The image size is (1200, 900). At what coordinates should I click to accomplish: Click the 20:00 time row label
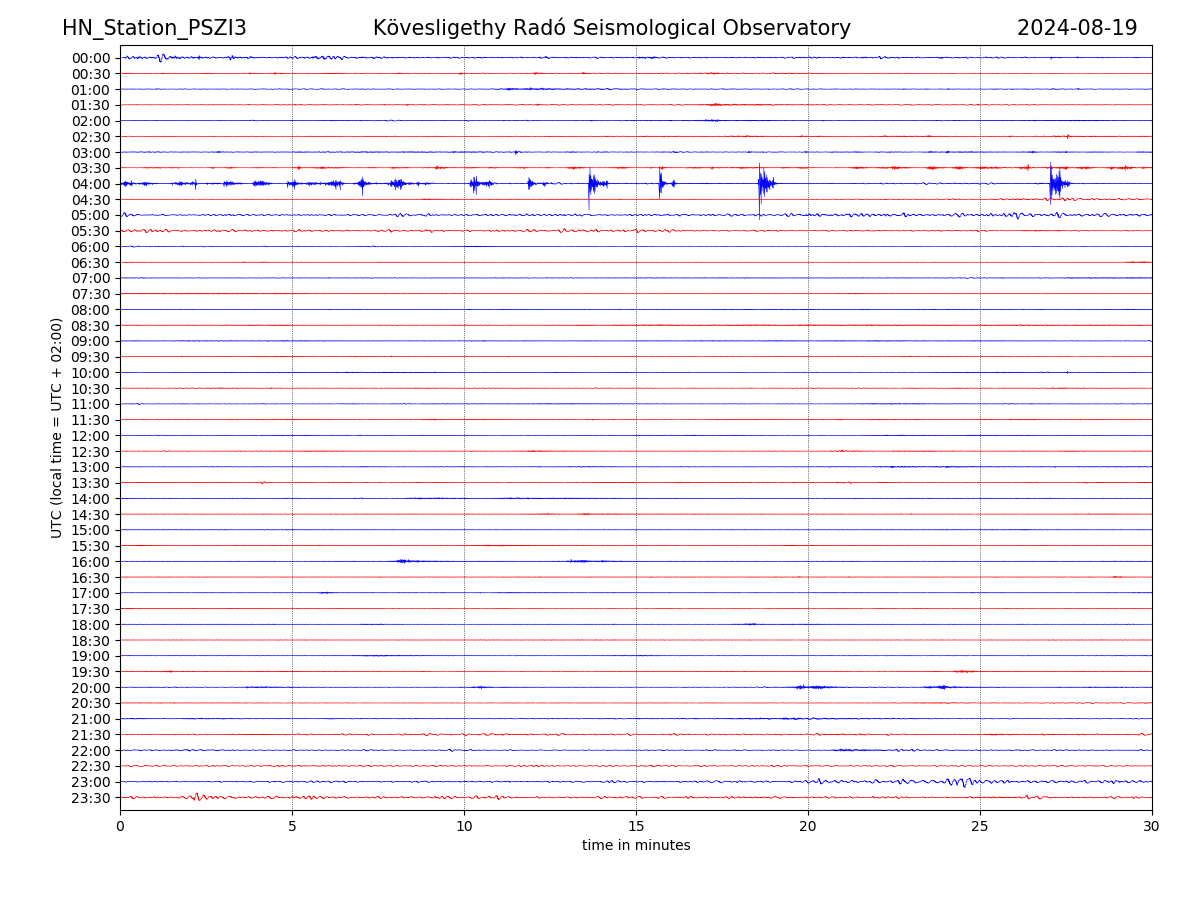(91, 688)
